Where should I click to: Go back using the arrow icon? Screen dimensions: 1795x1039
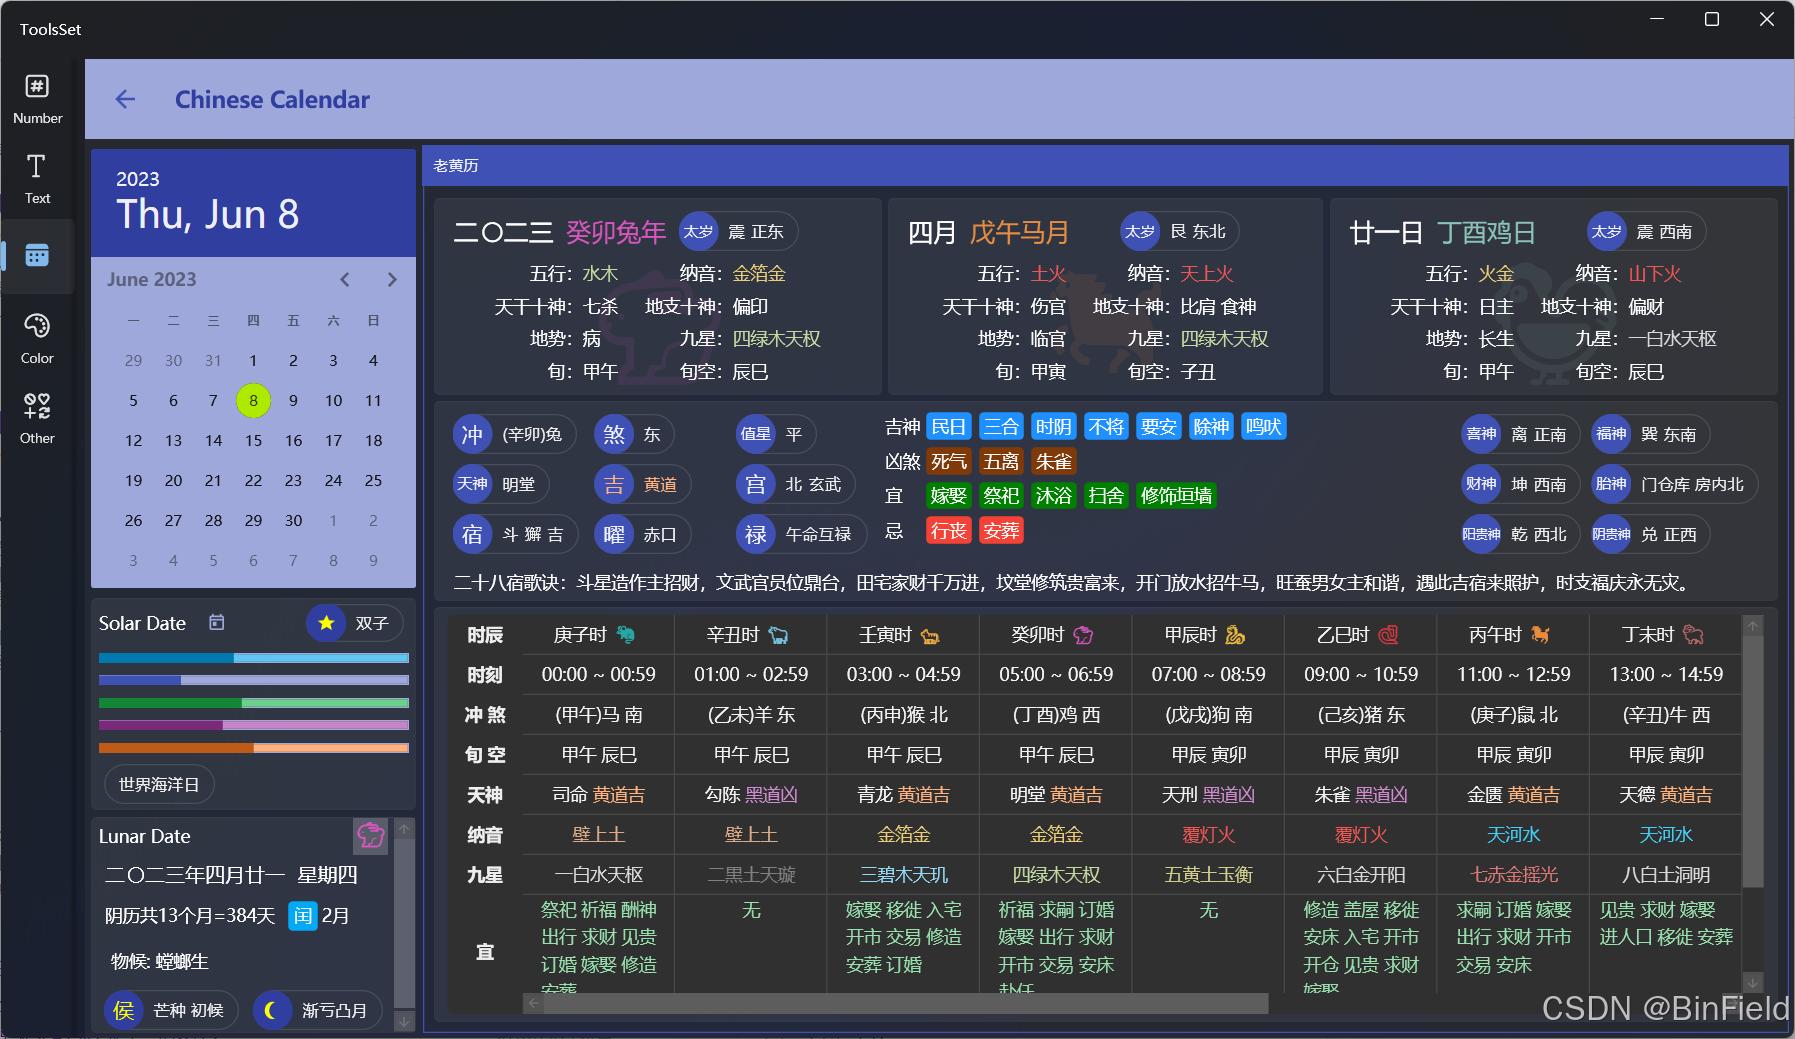coord(125,99)
